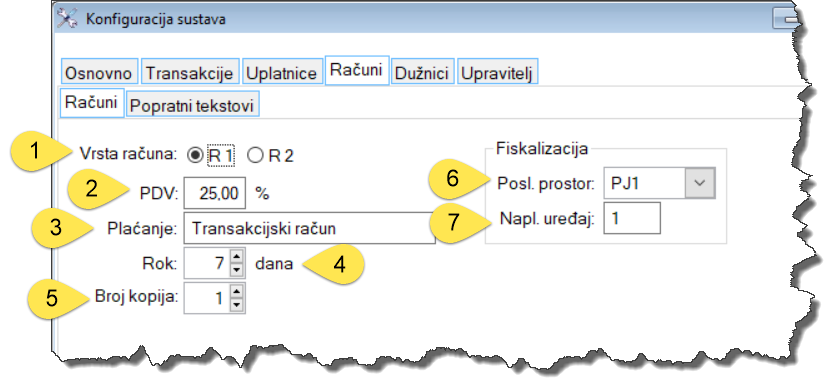The height and width of the screenshot is (391, 837).
Task: Click the Plaćanje text field
Action: tap(310, 228)
